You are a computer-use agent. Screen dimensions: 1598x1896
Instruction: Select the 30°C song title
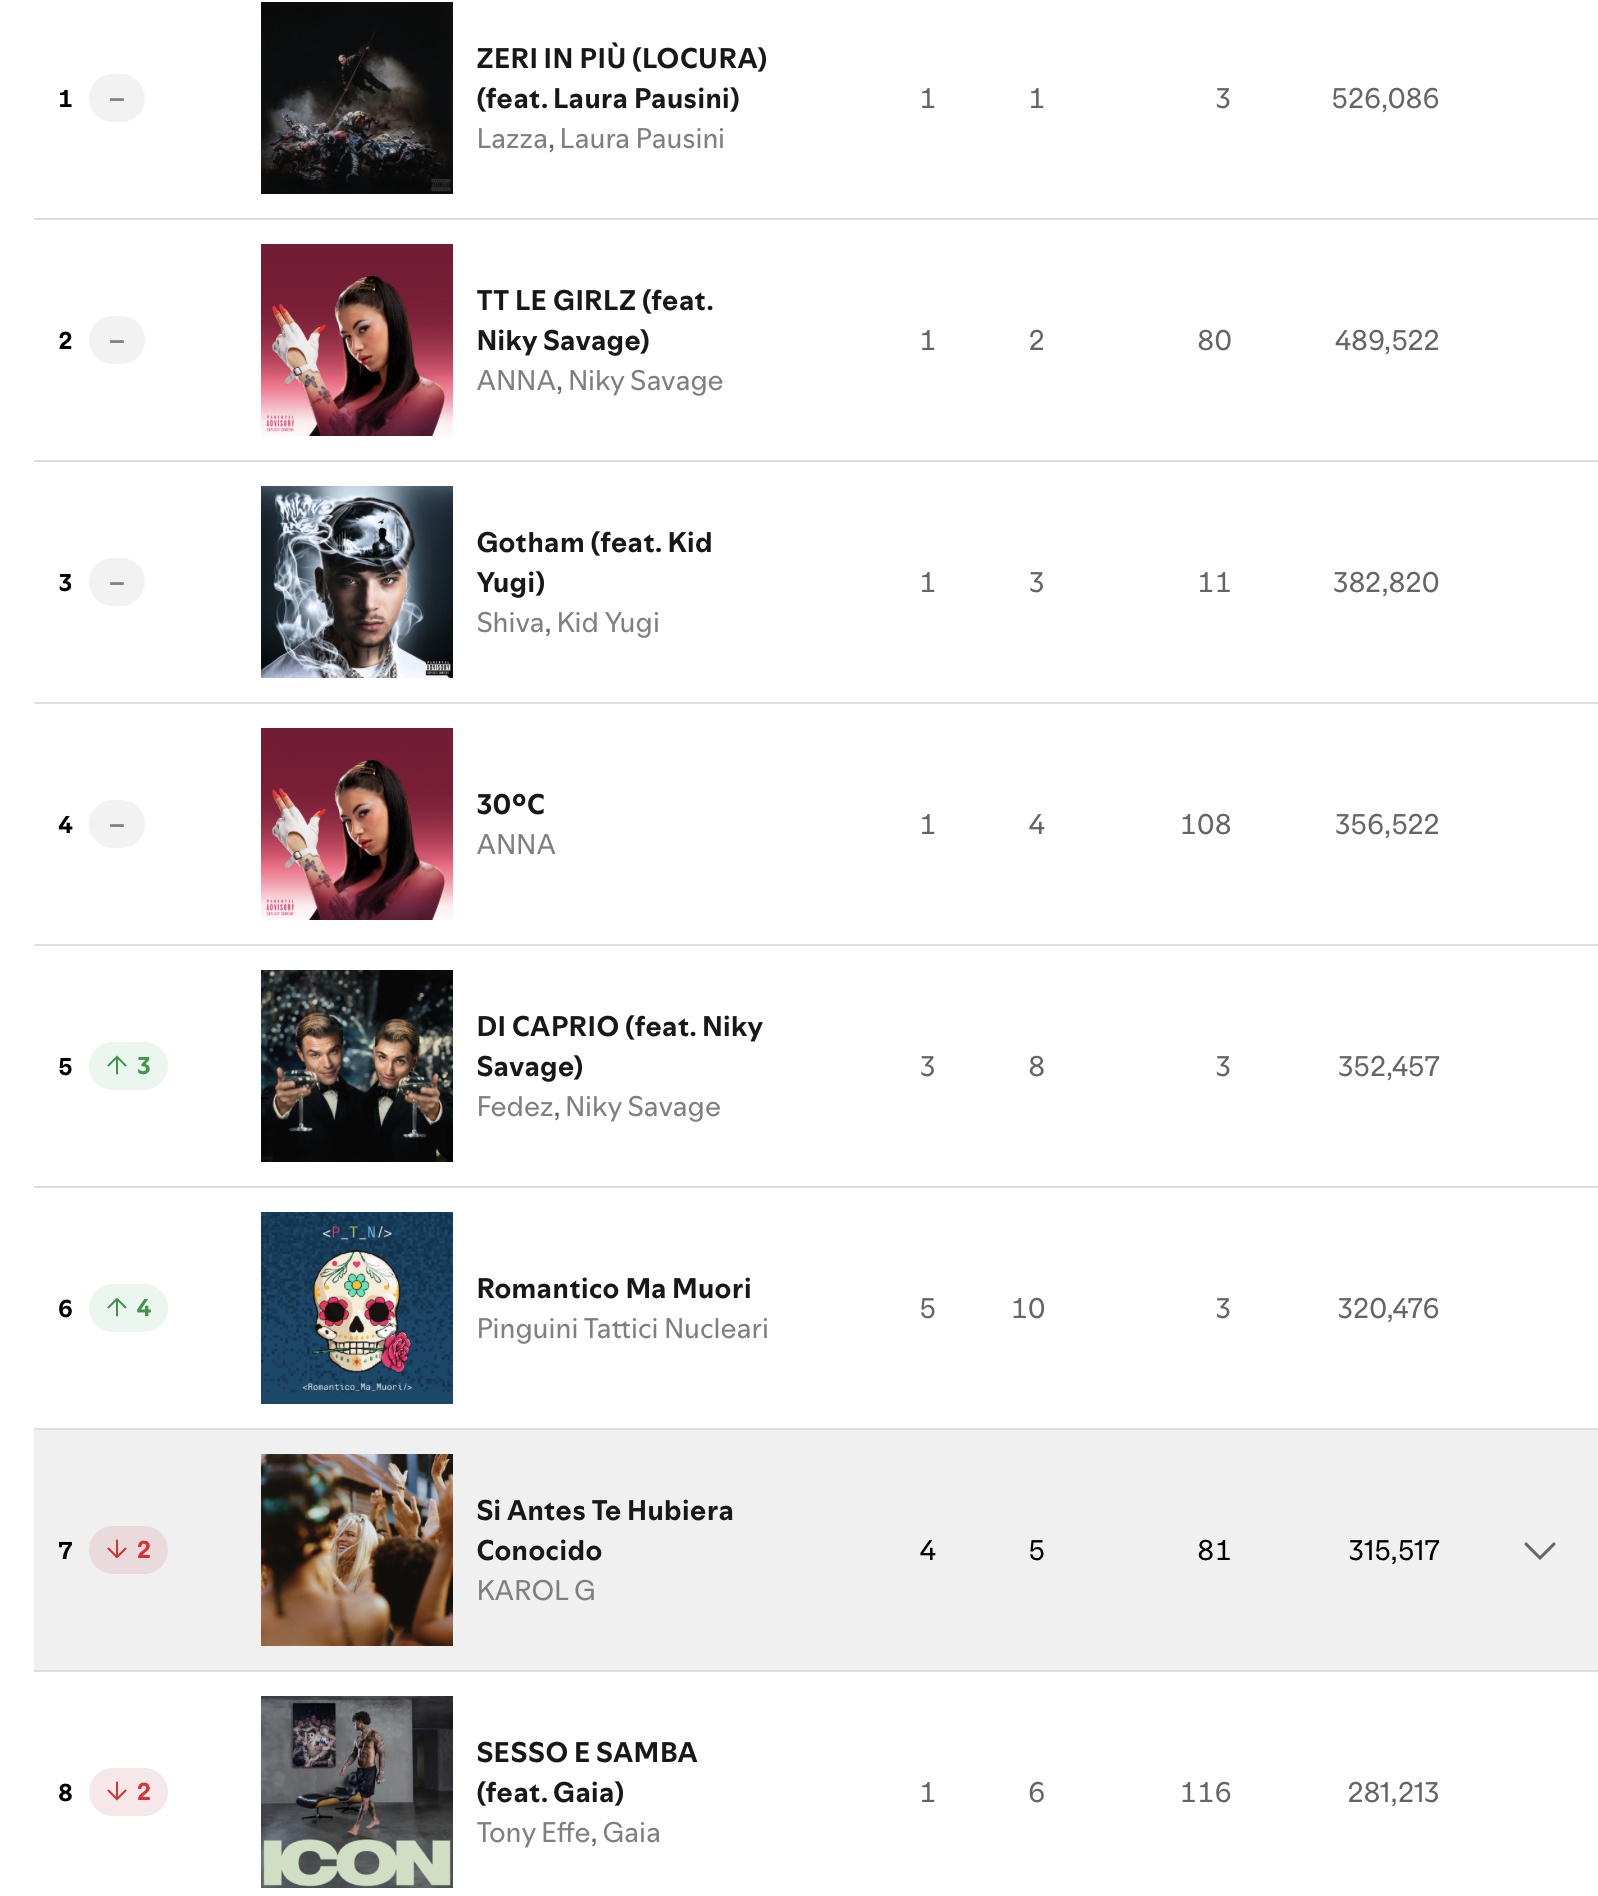[x=511, y=804]
